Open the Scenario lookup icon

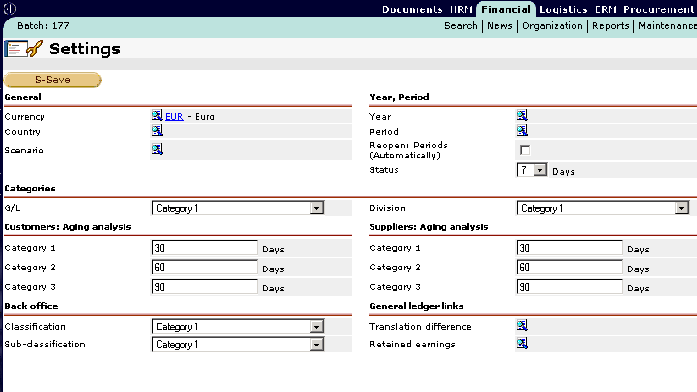(157, 149)
